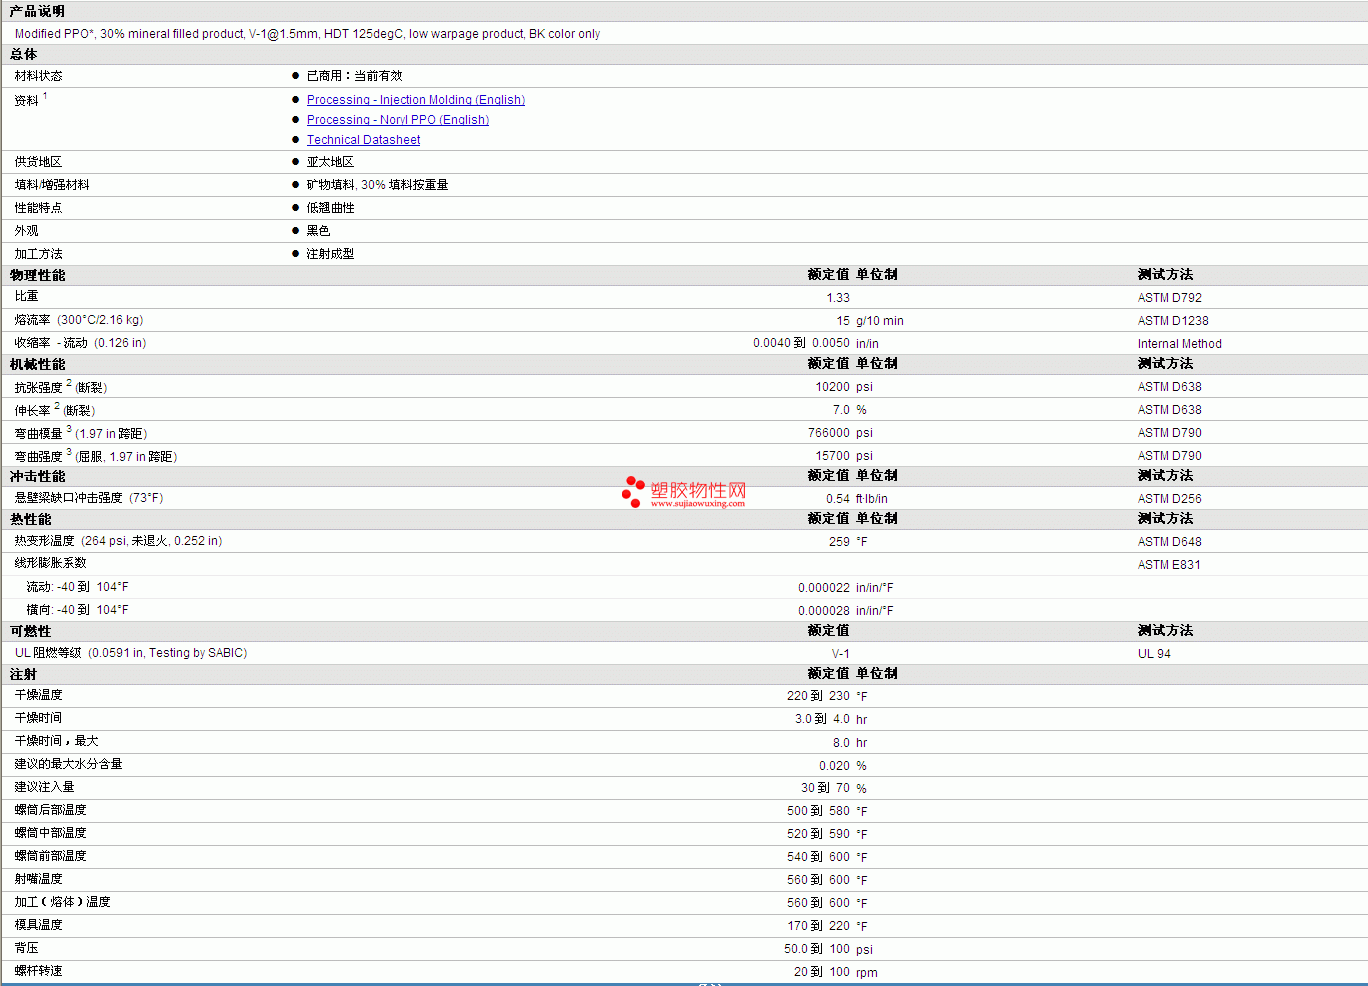Open the Technical Datasheet link

pyautogui.click(x=363, y=140)
